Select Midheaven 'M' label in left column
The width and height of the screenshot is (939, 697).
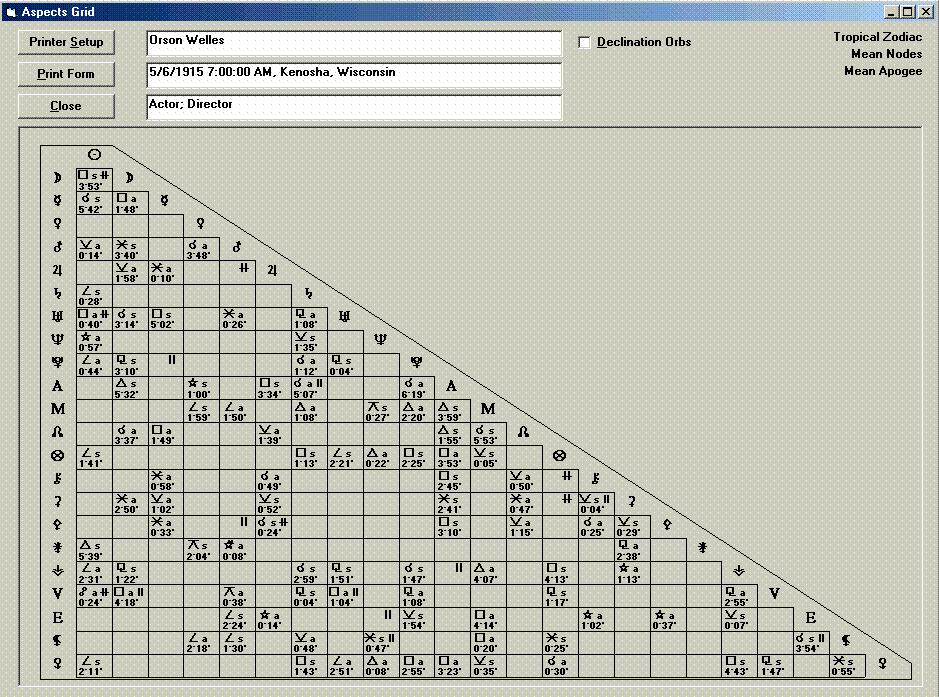tap(58, 409)
